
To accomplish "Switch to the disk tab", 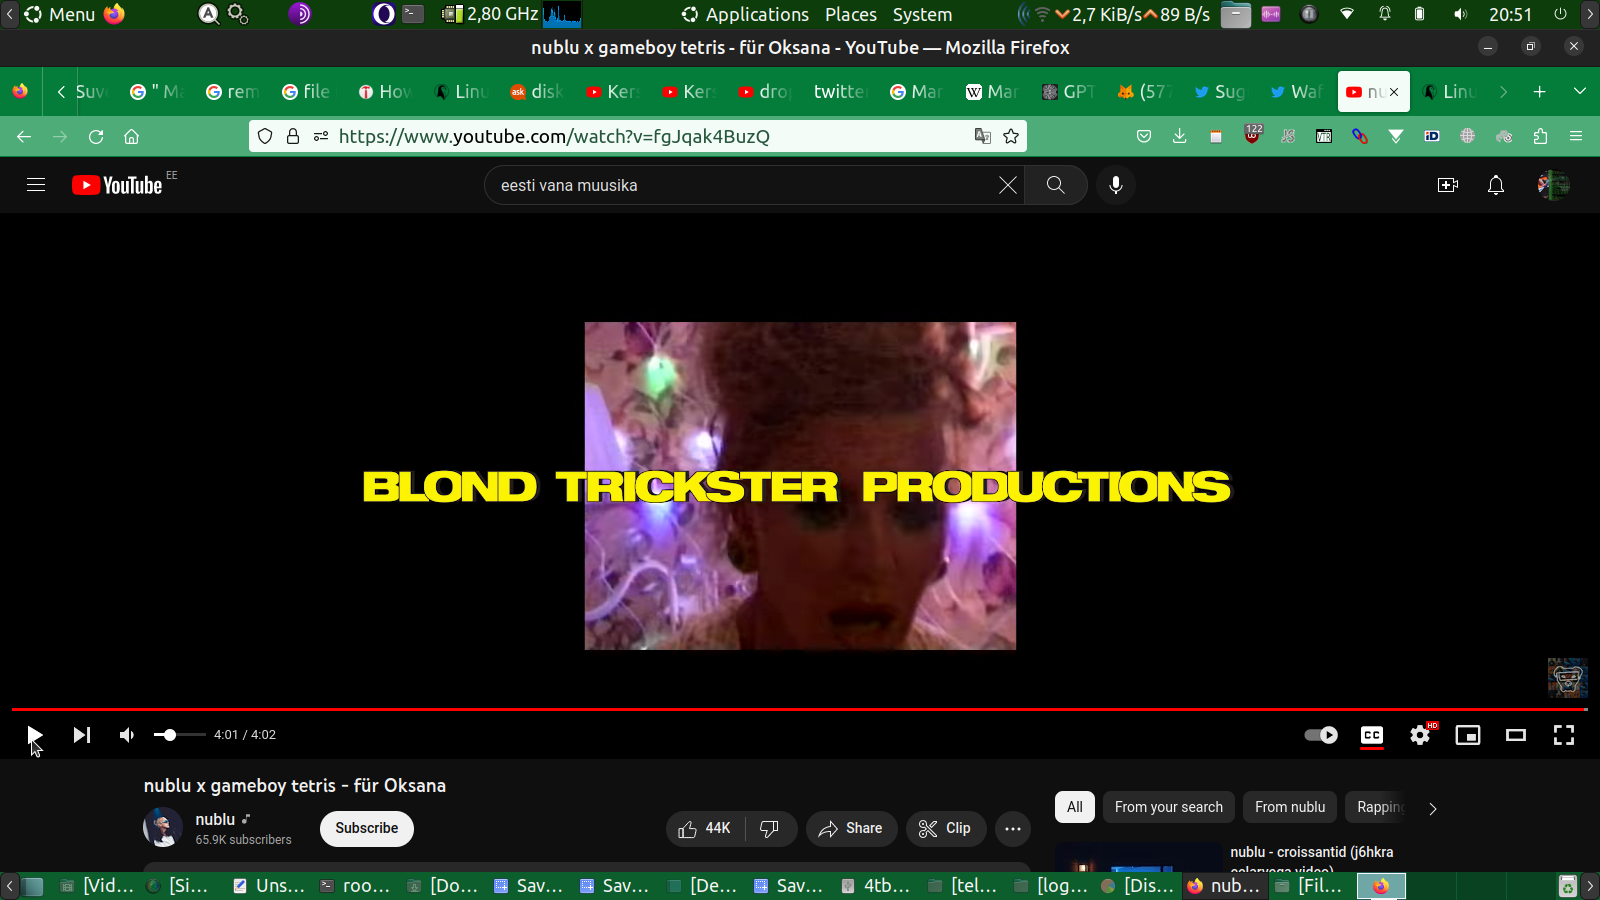I will pyautogui.click(x=537, y=92).
